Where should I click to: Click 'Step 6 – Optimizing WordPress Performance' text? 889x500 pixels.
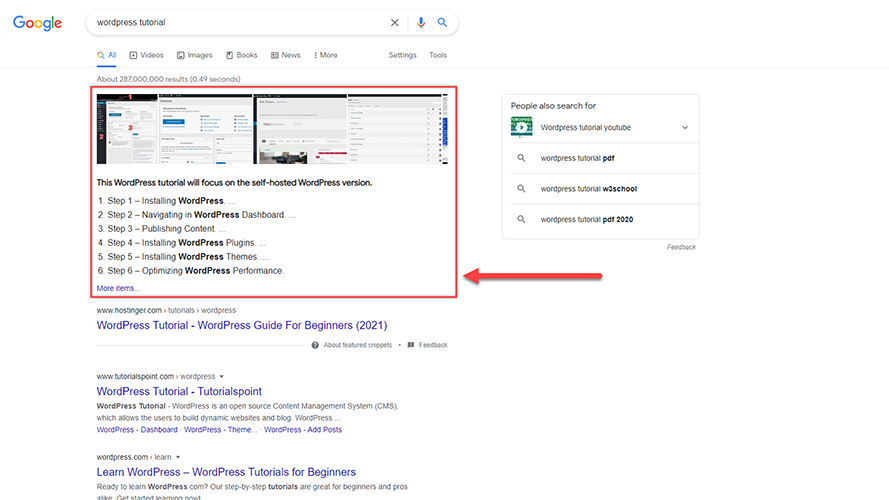point(195,271)
